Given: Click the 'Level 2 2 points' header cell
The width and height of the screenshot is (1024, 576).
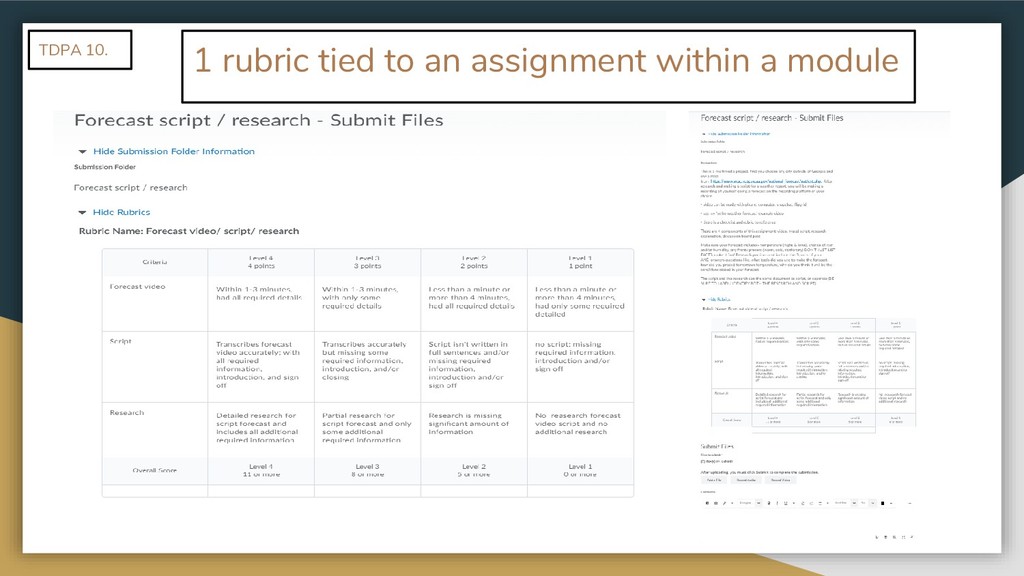Looking at the screenshot, I should point(473,263).
